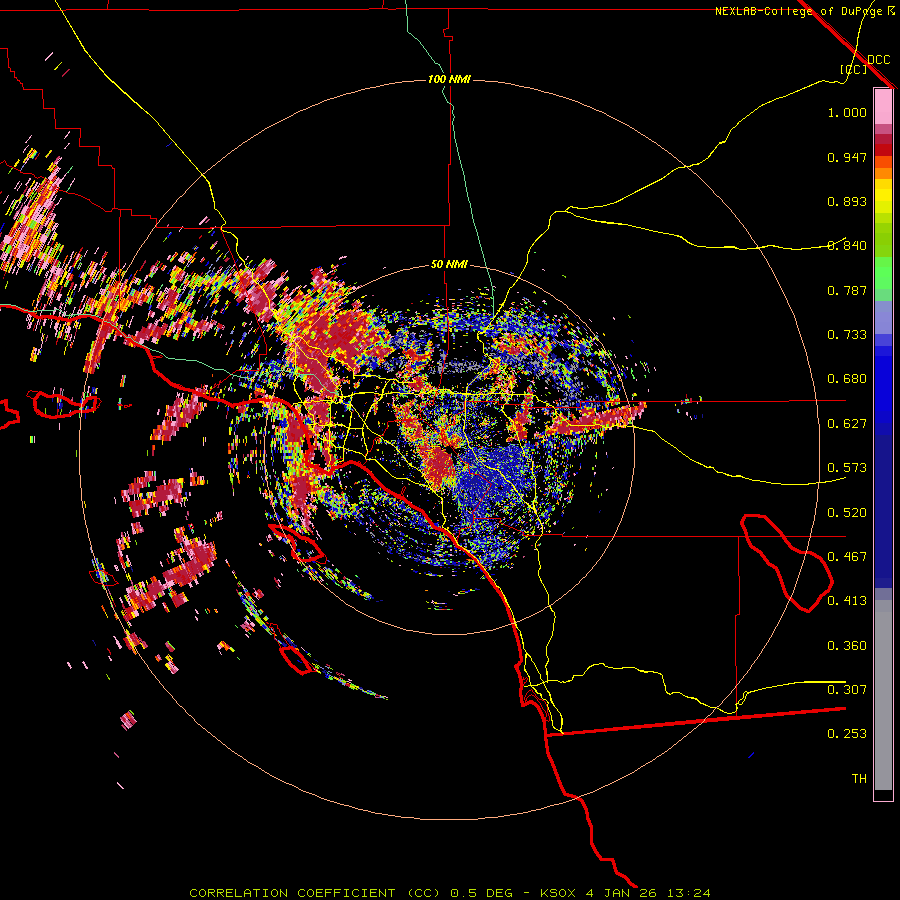Viewport: 900px width, 900px height.
Task: Select the 0.787 color scale label
Action: point(847,290)
